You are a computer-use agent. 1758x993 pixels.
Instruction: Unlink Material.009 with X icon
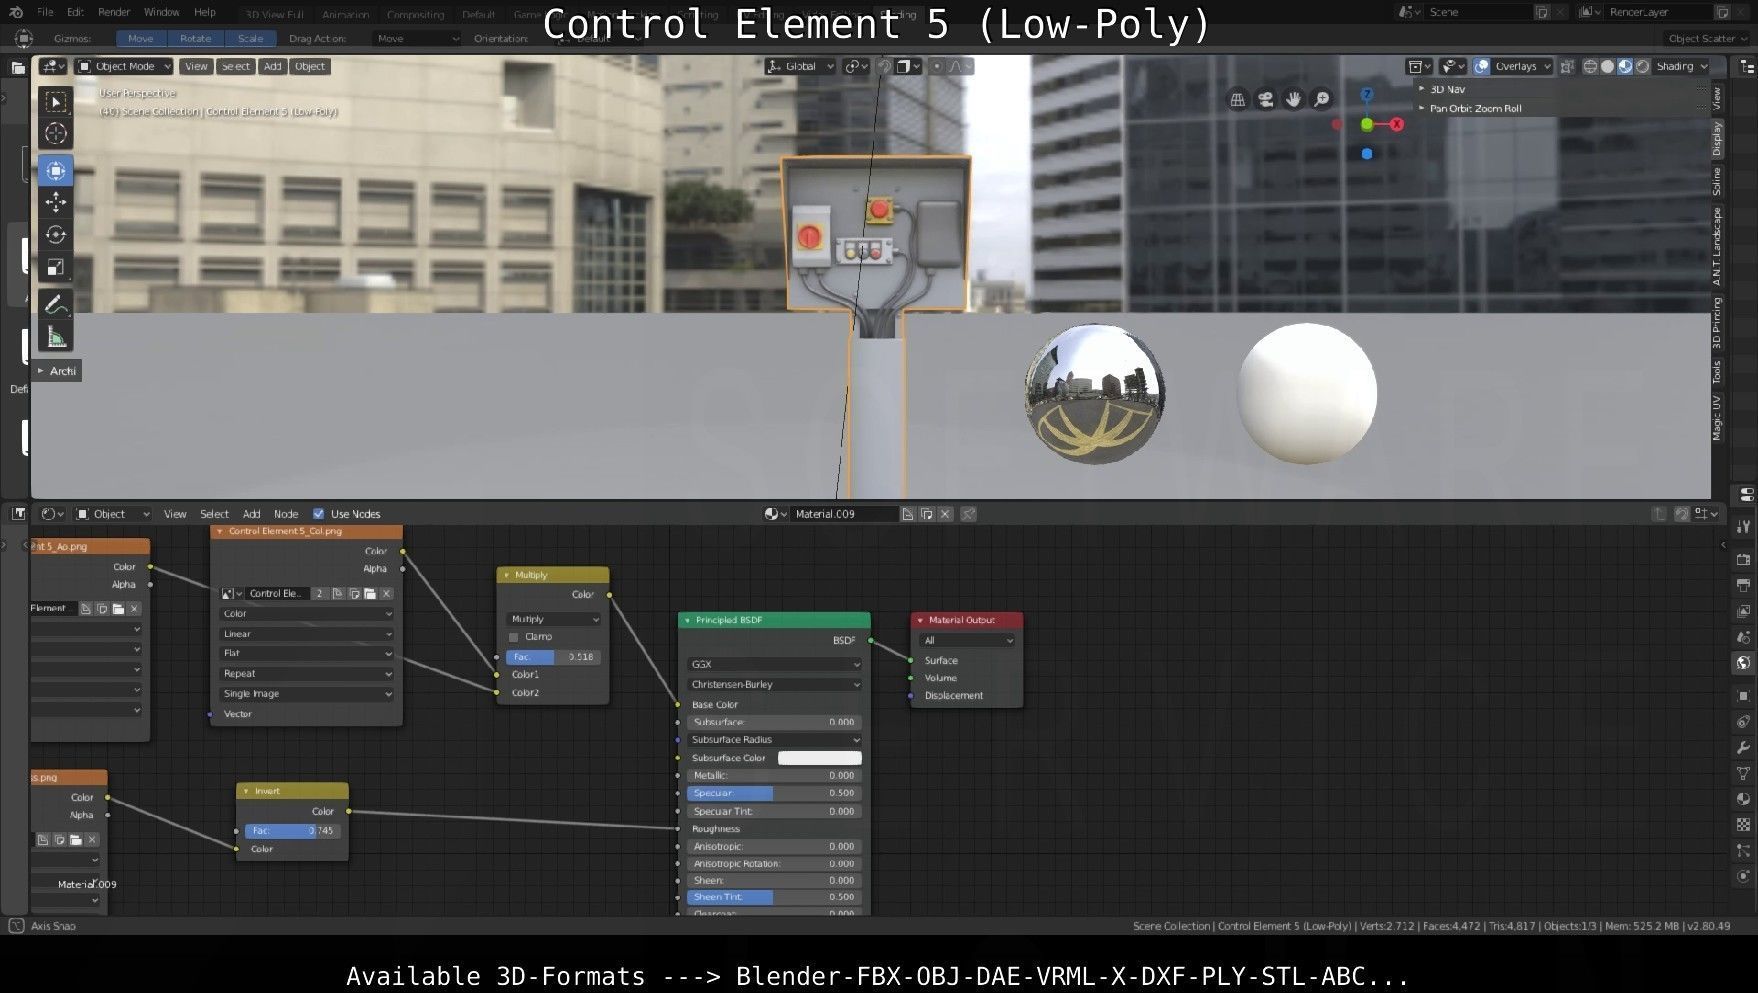946,514
